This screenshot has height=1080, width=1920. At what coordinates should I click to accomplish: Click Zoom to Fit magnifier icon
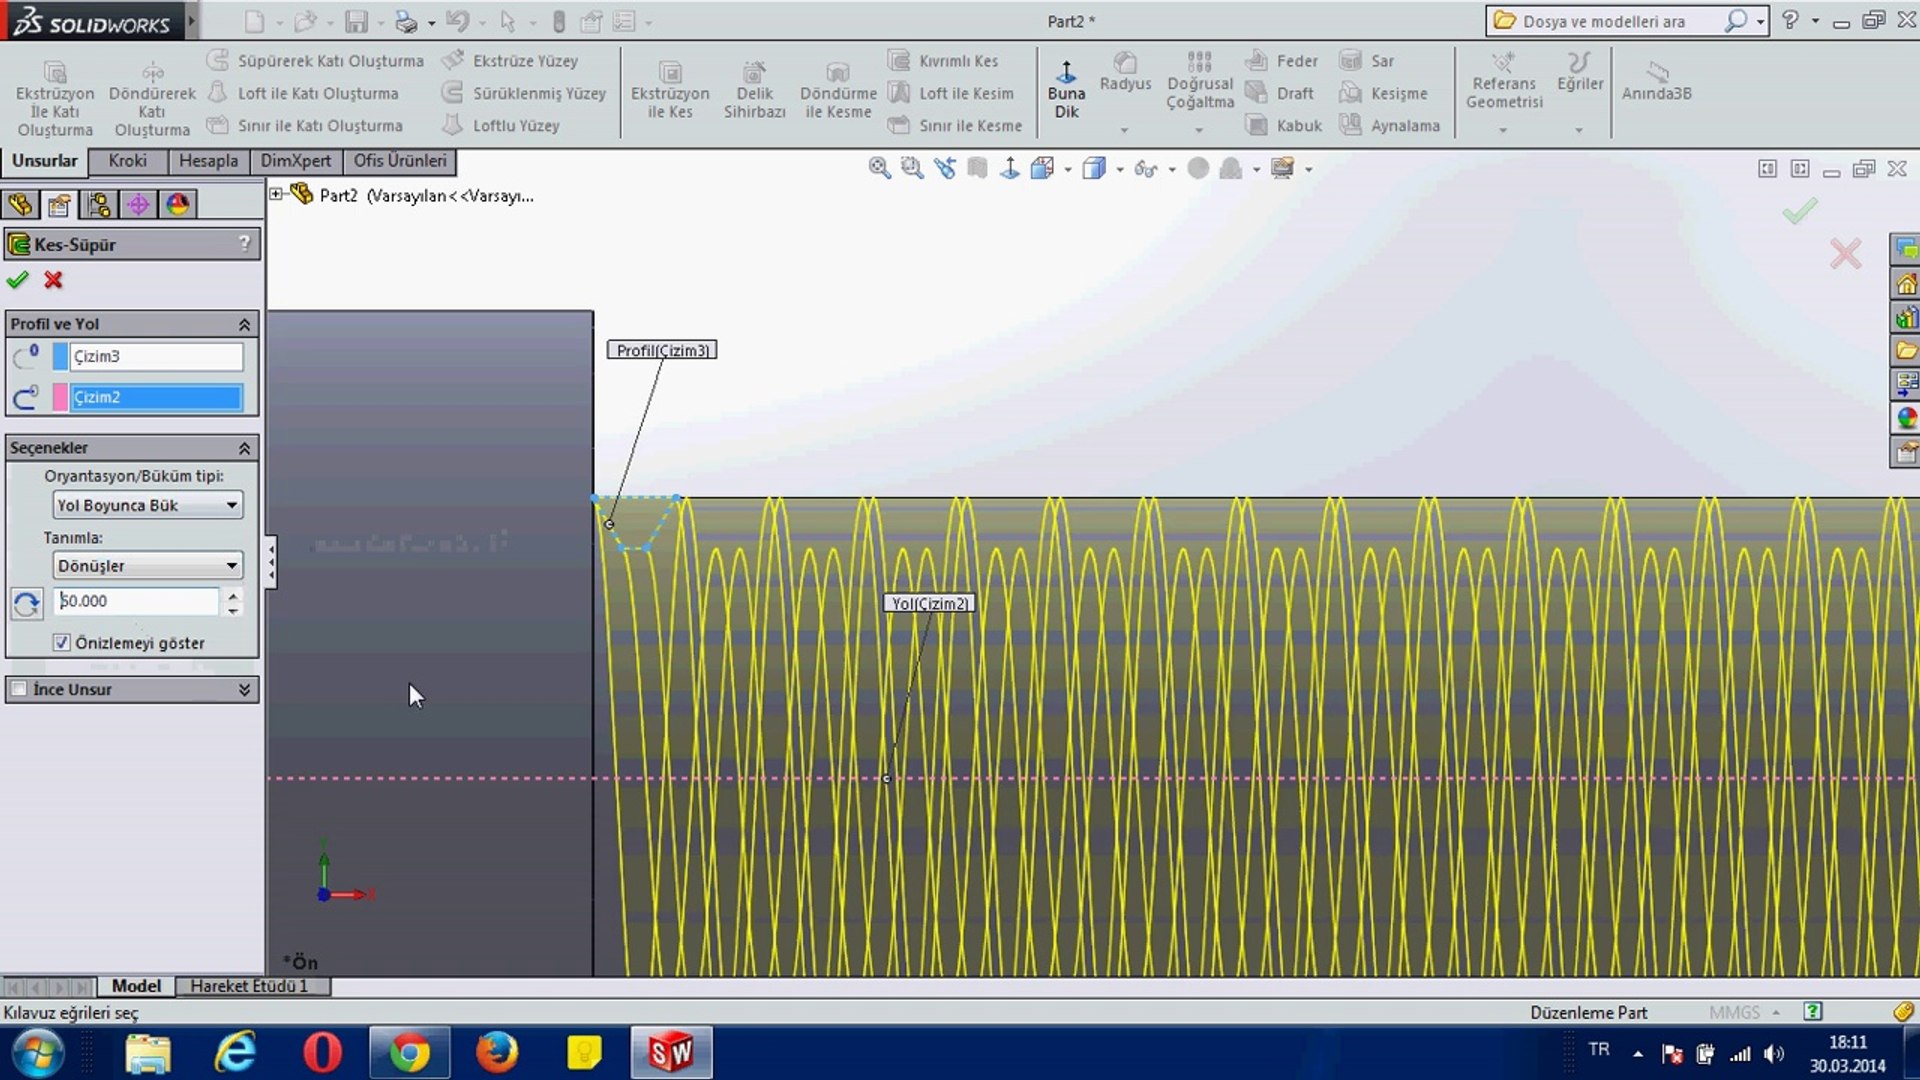(x=879, y=168)
